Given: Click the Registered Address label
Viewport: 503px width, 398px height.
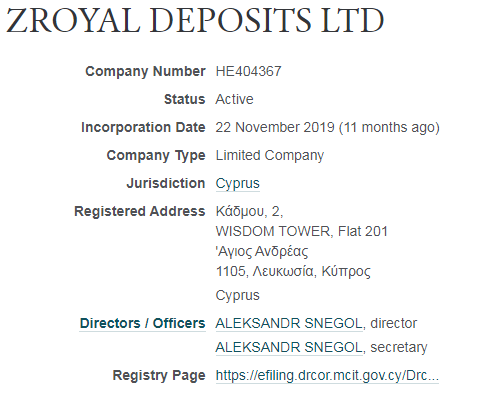Looking at the screenshot, I should click(140, 212).
